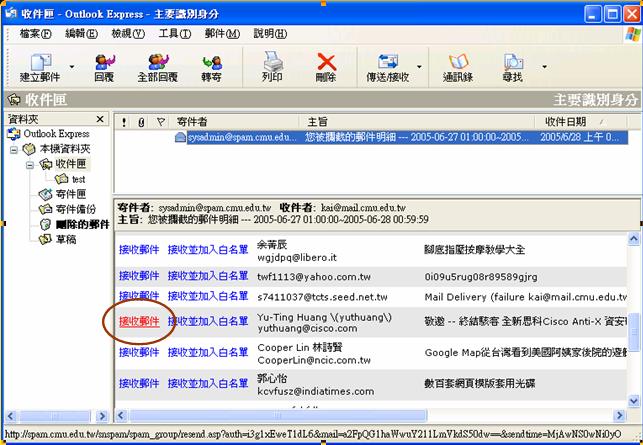Click preview pane horizontal scroll left arrow
Viewport: 643px width, 445px height.
point(121,415)
